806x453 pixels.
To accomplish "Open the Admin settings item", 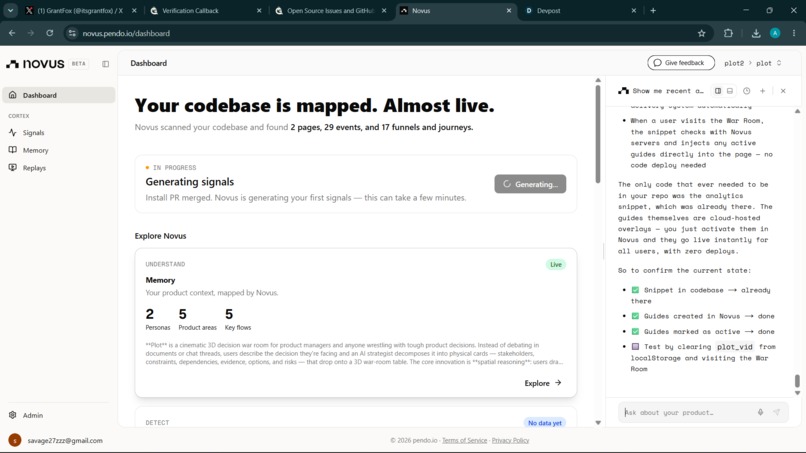I will [x=33, y=415].
